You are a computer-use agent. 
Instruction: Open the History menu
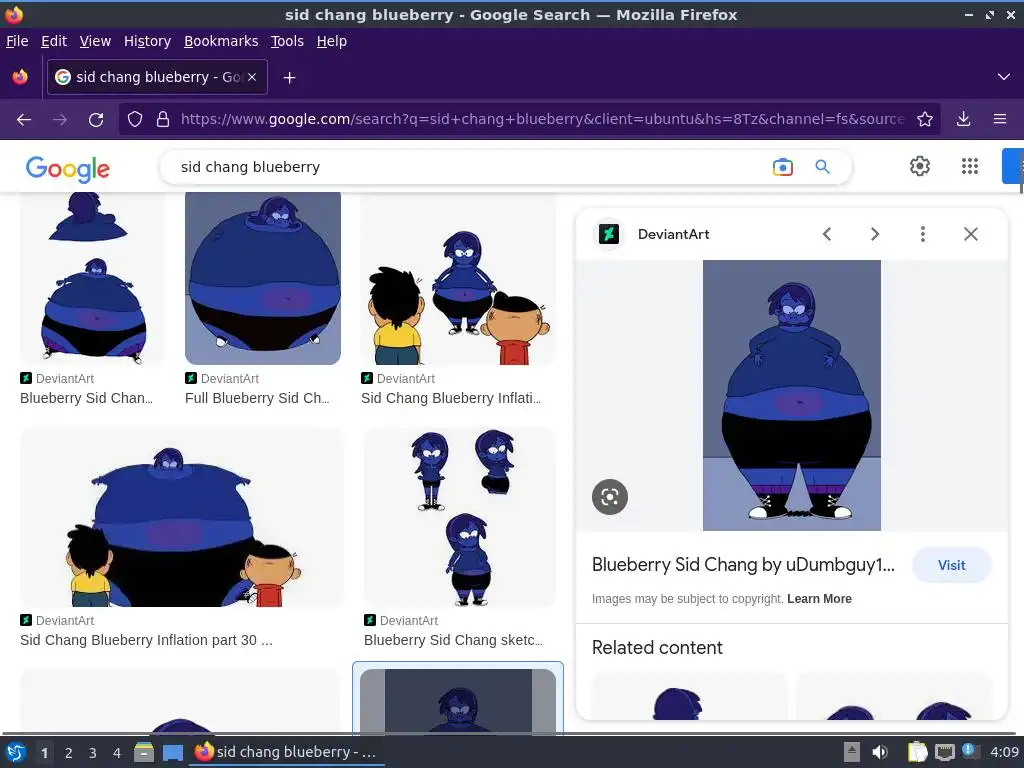[148, 41]
